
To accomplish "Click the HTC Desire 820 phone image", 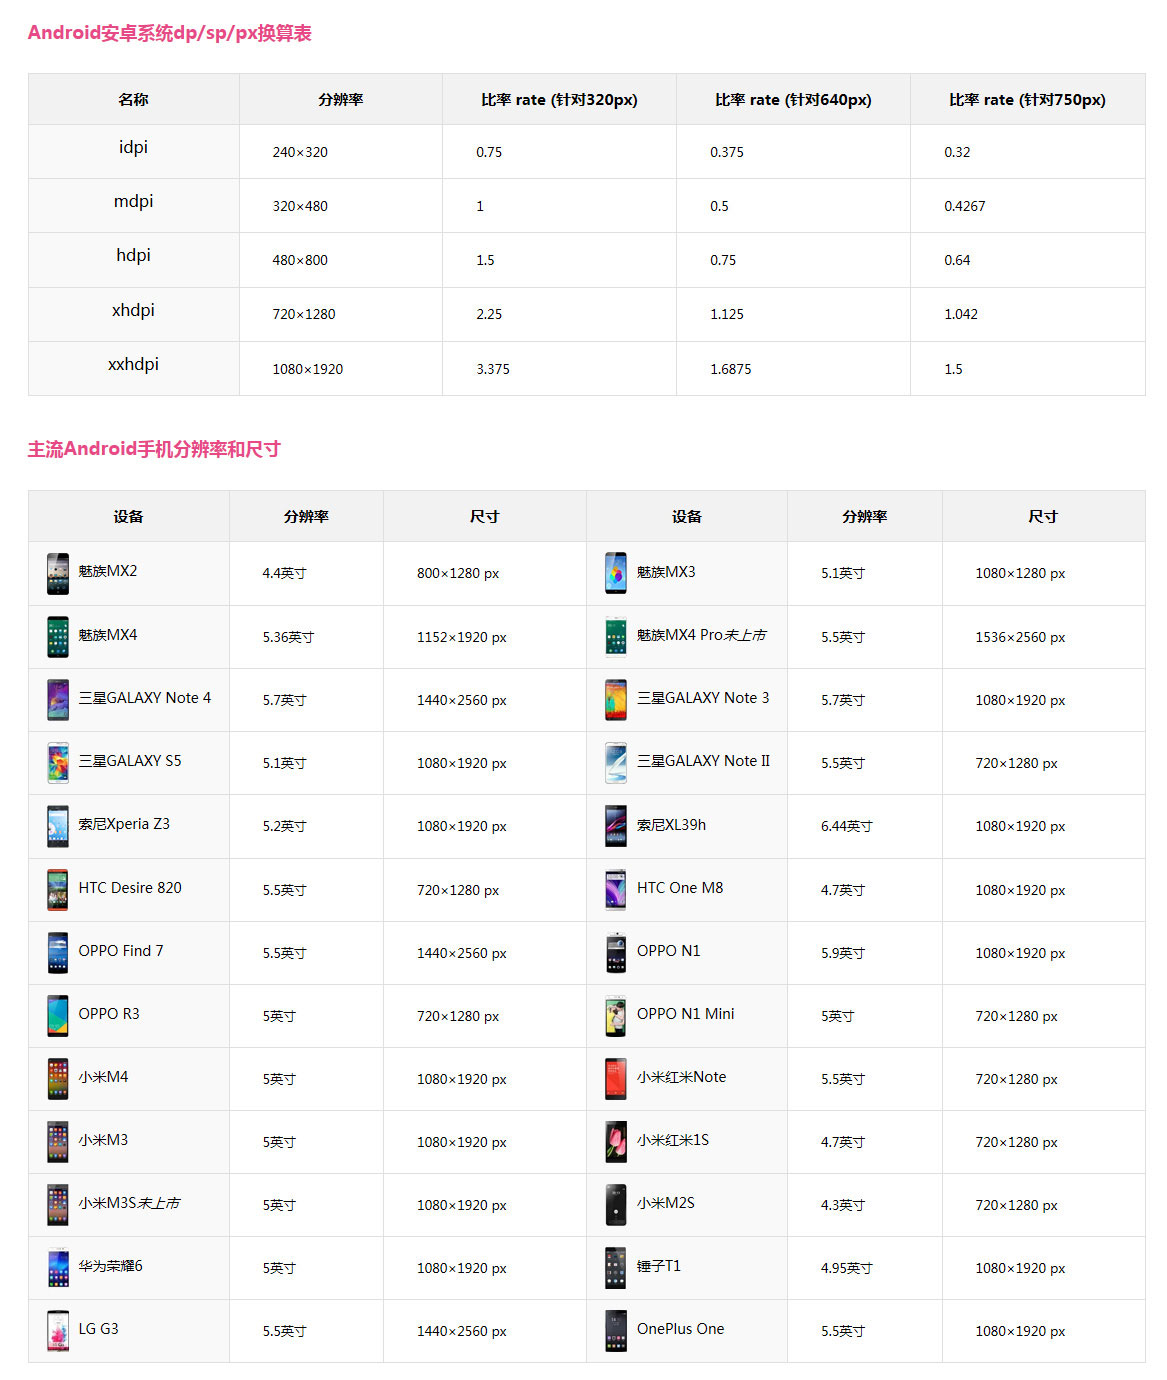I will (x=58, y=890).
